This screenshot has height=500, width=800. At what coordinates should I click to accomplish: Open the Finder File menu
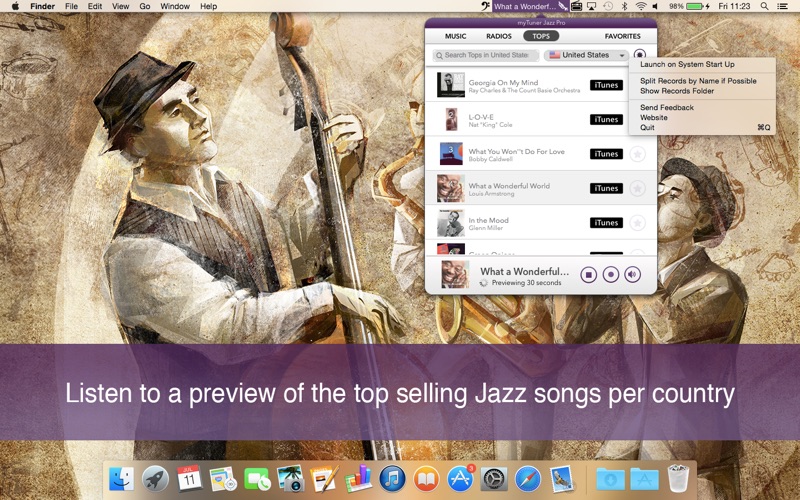[x=71, y=6]
